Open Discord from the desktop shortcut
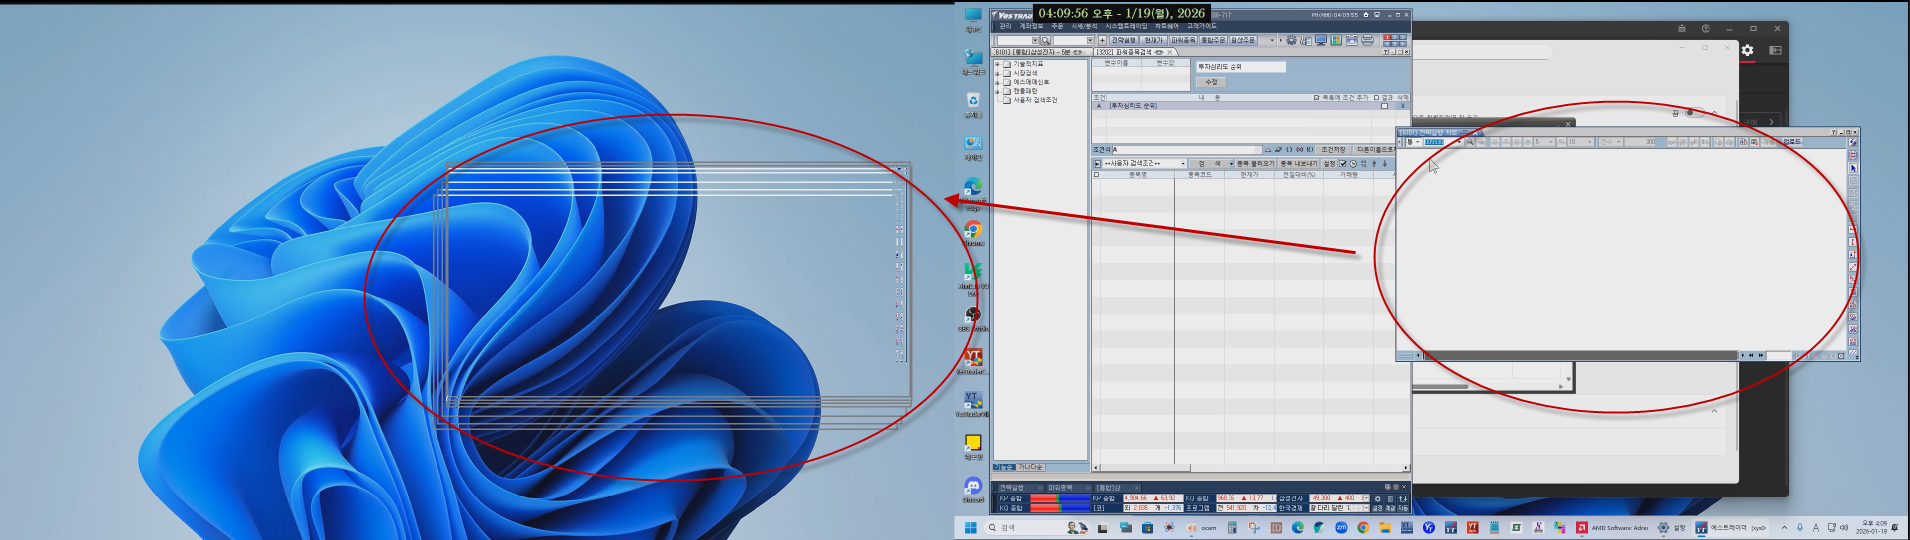 coord(973,487)
